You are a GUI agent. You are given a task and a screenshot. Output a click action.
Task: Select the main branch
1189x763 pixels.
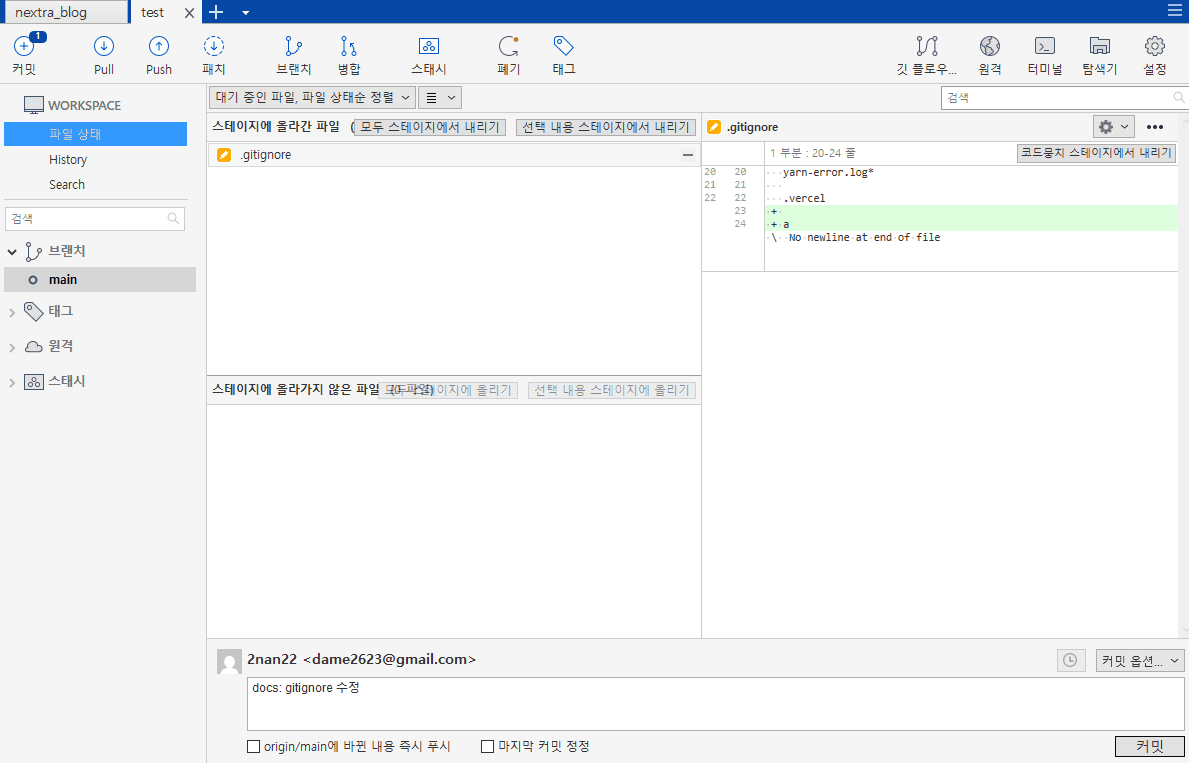99,279
